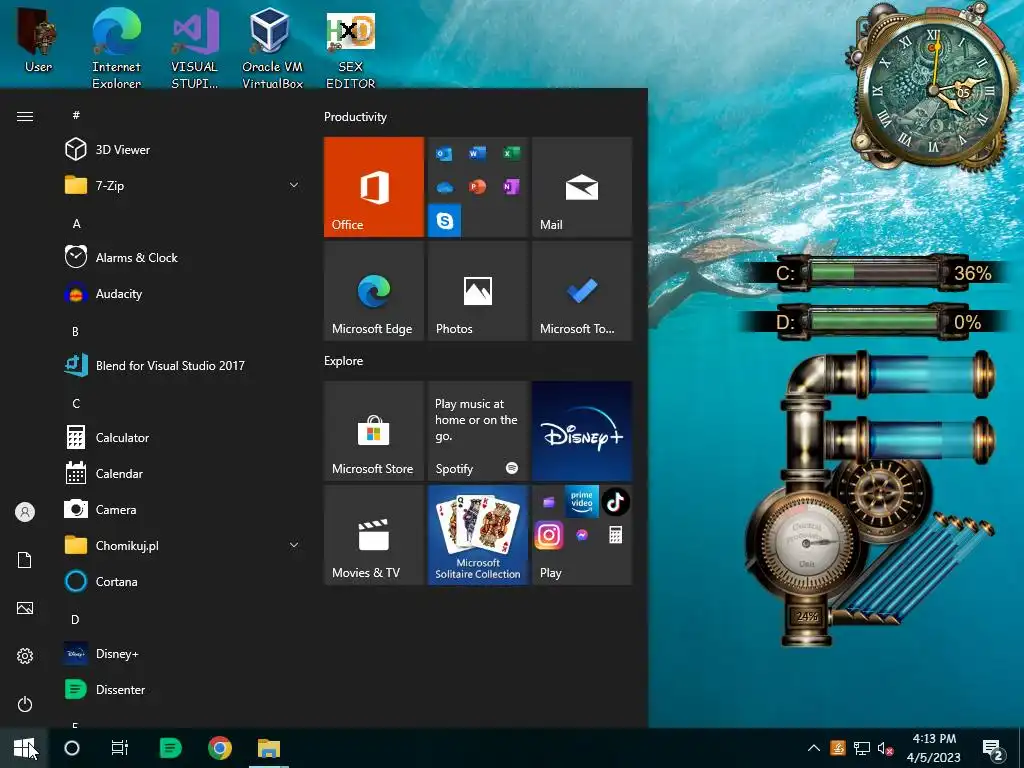1024x768 pixels.
Task: Open Documents from Start sidebar
Action: click(x=25, y=560)
